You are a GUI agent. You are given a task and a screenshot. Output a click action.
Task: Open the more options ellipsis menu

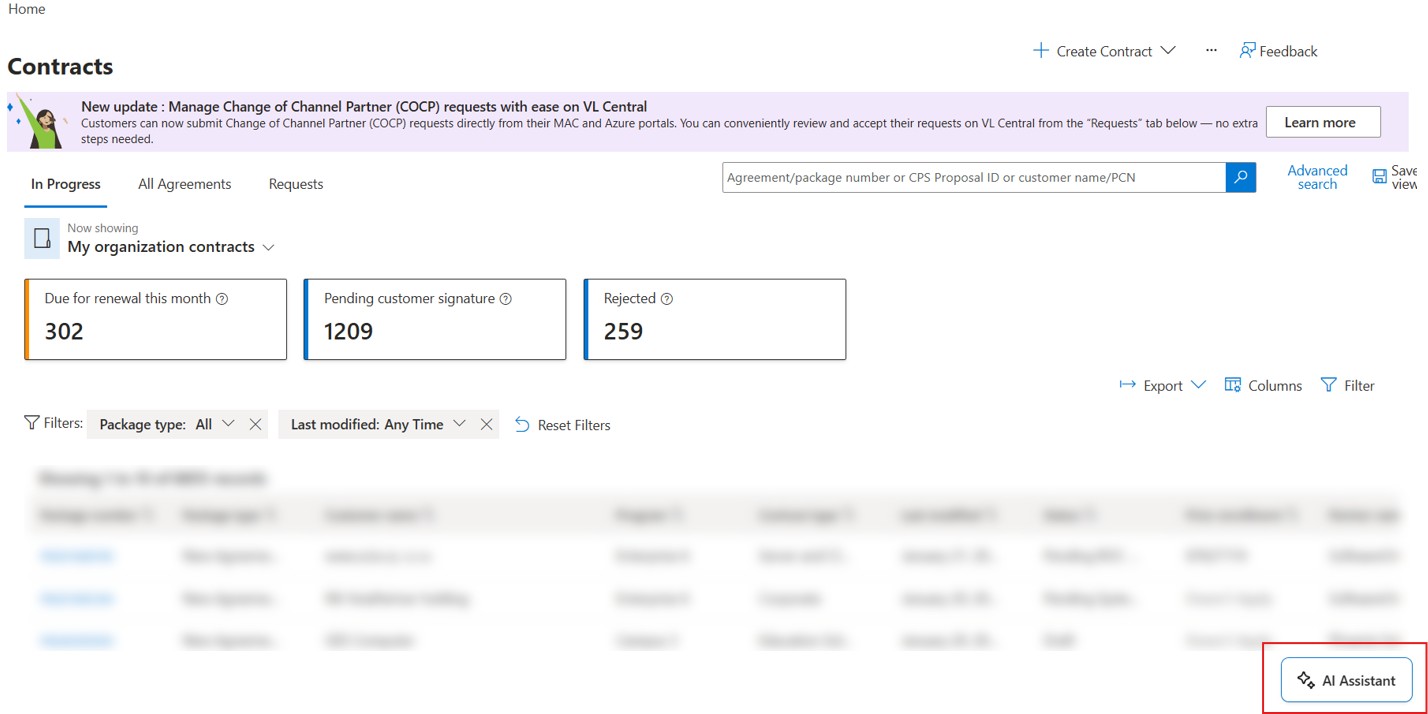coord(1211,51)
